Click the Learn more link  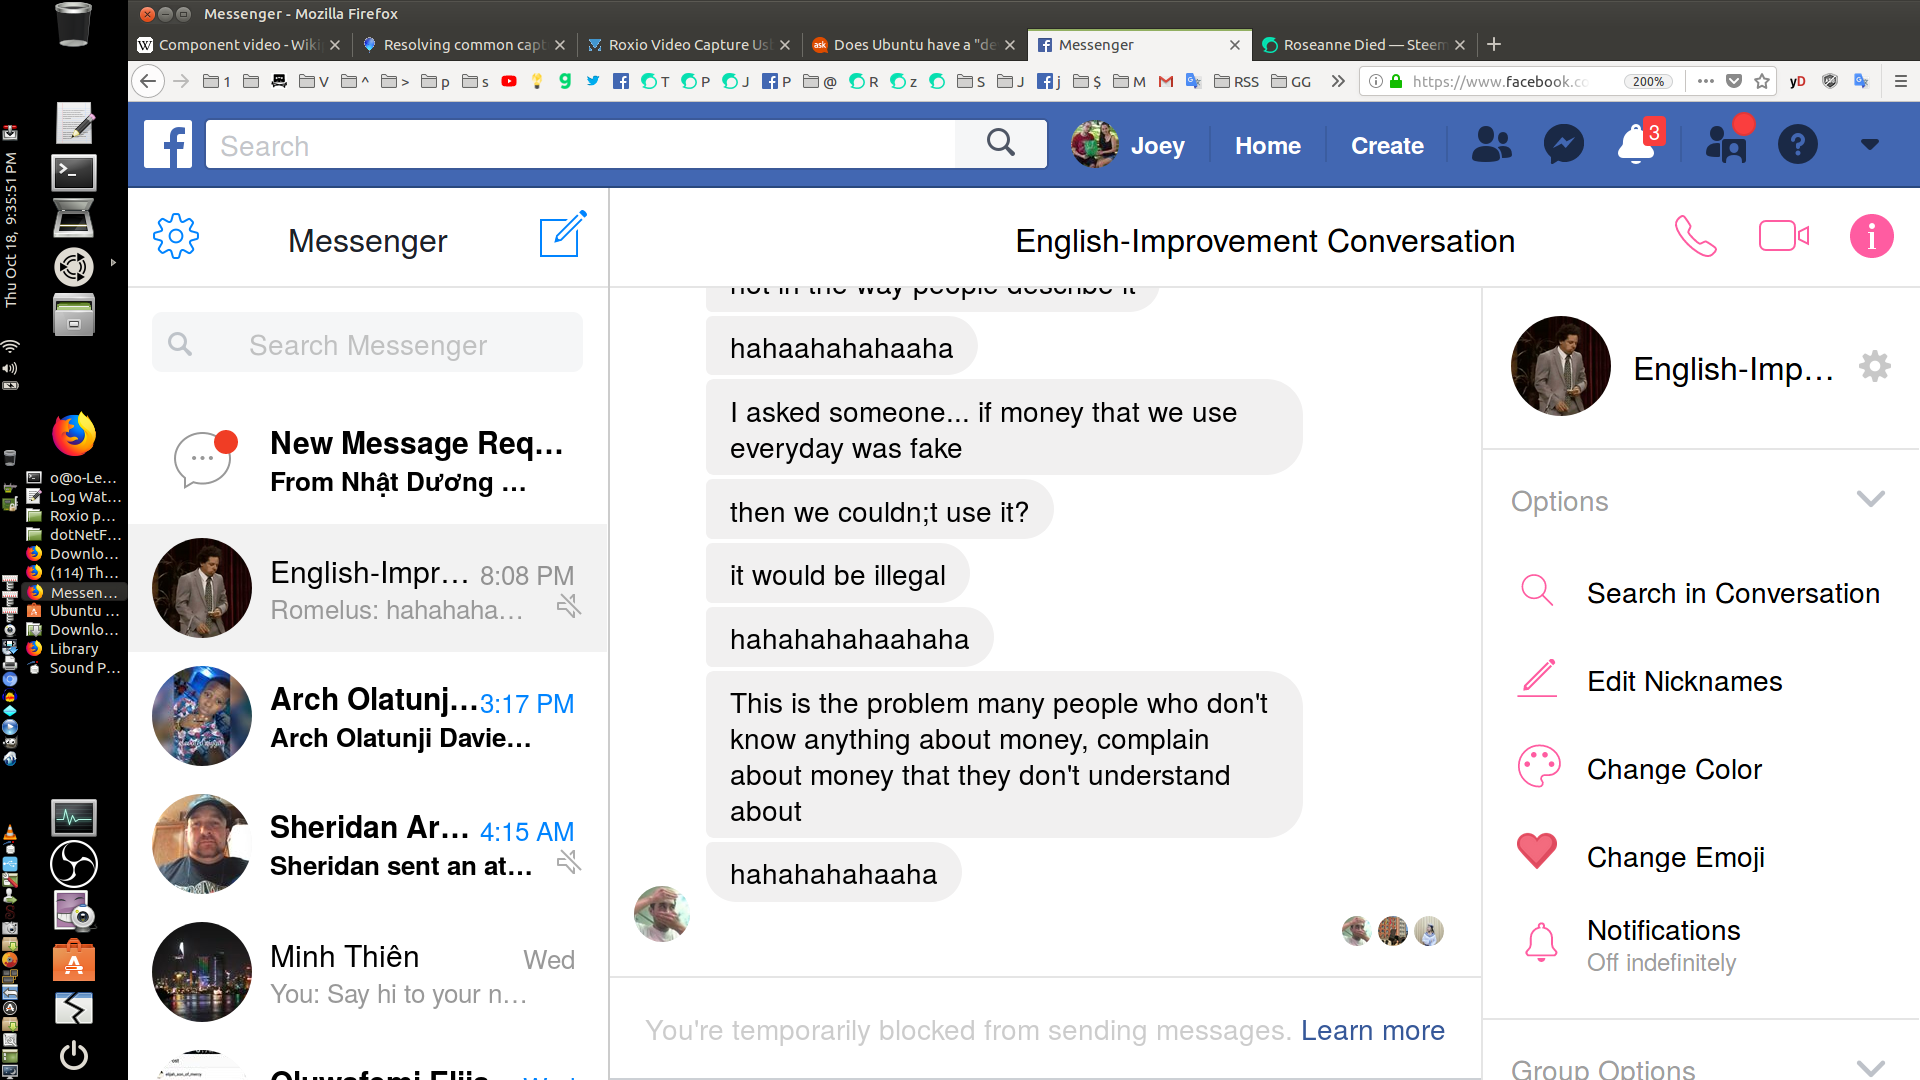point(1372,1030)
